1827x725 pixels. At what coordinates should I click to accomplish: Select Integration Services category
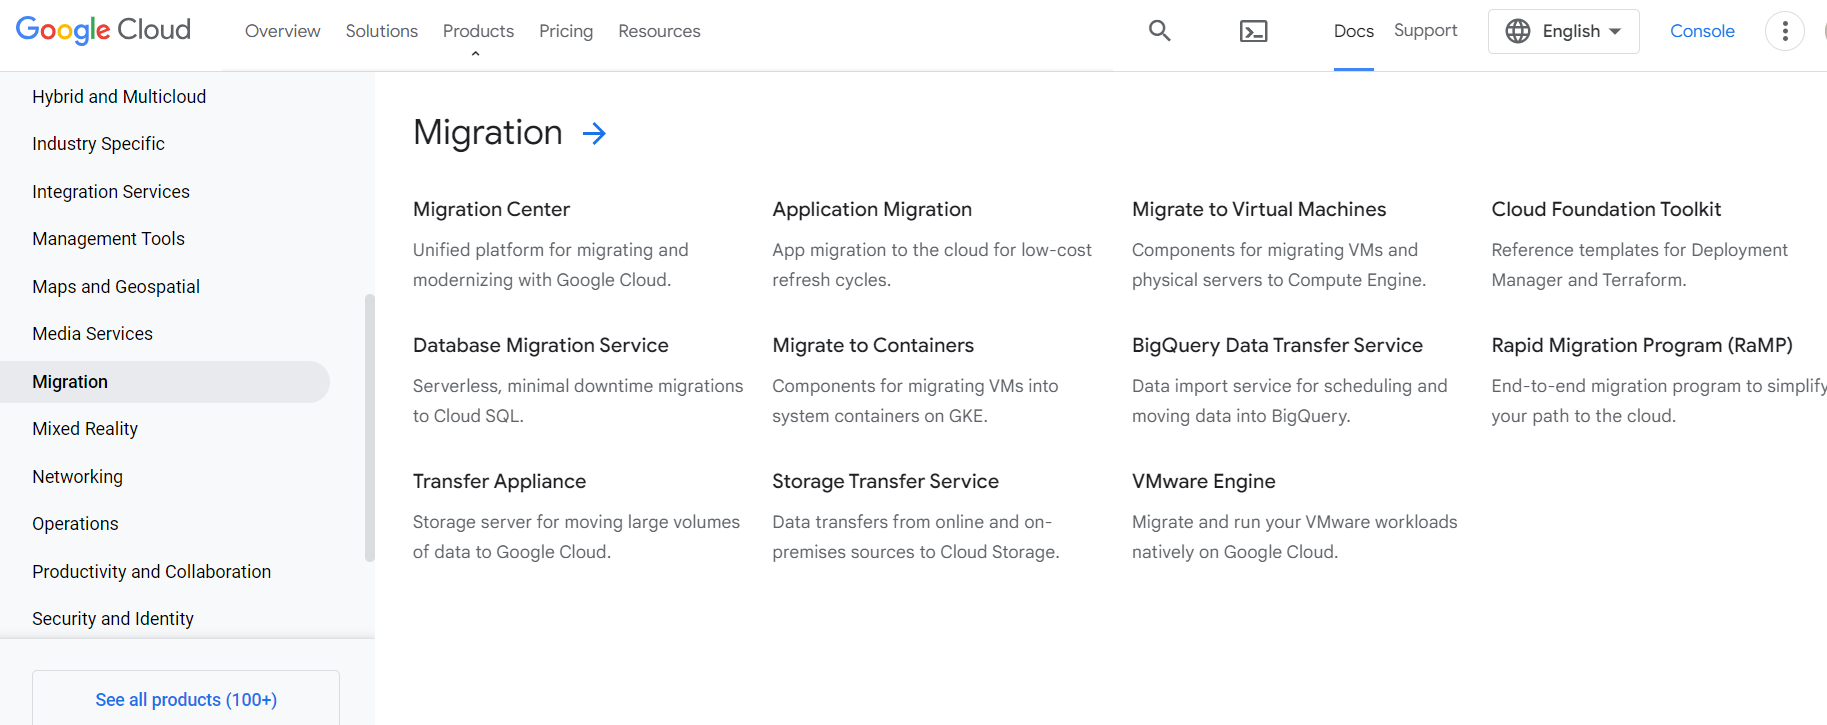point(111,192)
